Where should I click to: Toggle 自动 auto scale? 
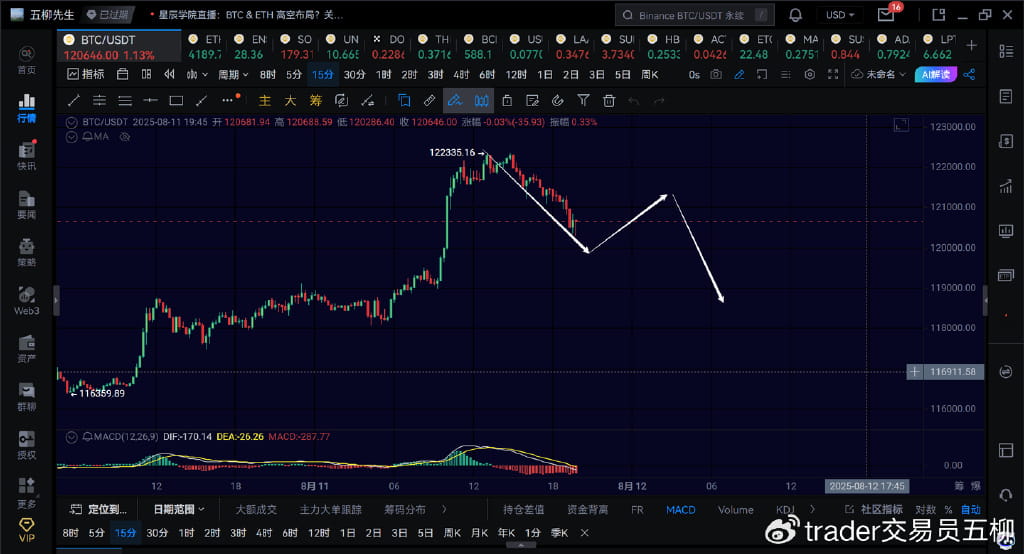coord(970,510)
